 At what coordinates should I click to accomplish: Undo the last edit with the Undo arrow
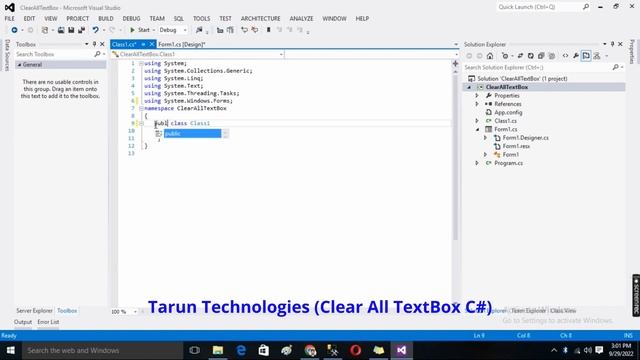95,30
